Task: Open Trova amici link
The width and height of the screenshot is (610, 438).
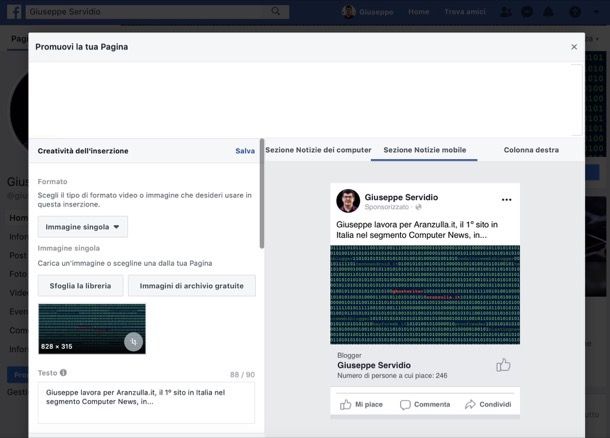Action: click(465, 12)
